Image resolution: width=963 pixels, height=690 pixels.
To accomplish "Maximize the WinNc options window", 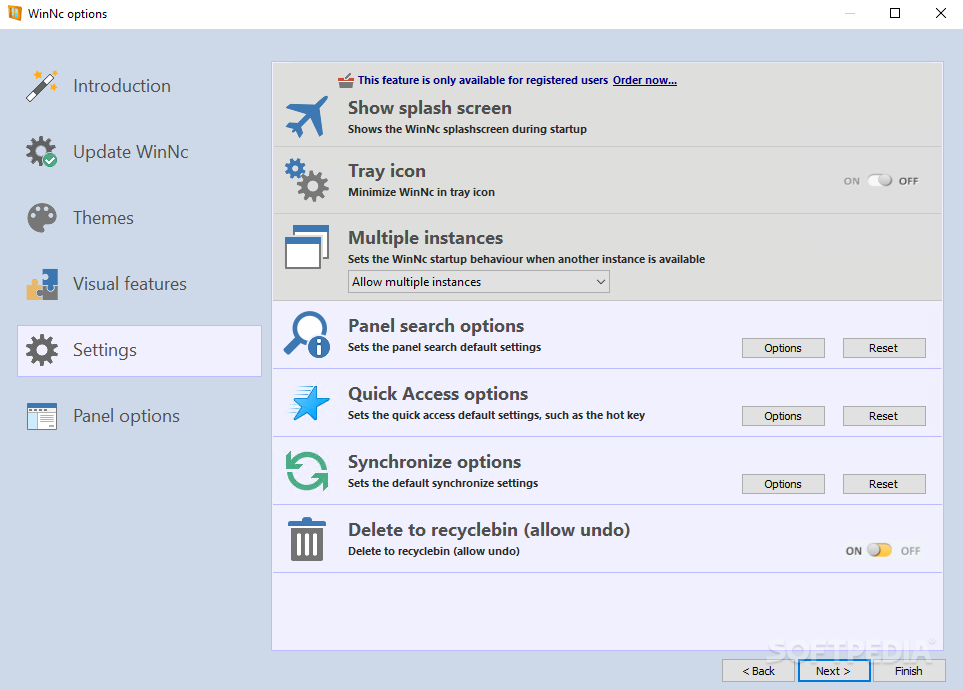I will (x=895, y=13).
